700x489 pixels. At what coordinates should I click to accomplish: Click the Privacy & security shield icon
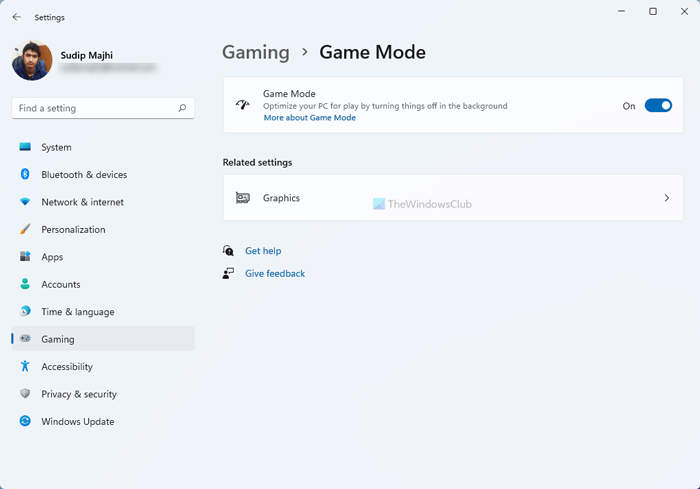[x=25, y=394]
